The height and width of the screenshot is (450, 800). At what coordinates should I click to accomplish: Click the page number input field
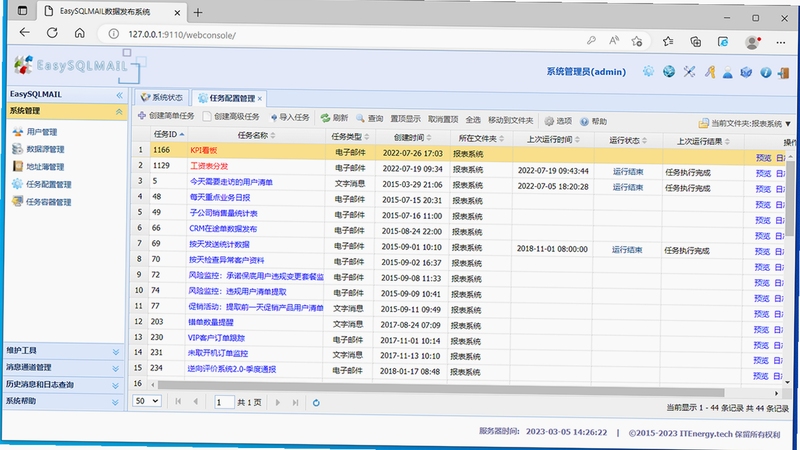tap(224, 402)
